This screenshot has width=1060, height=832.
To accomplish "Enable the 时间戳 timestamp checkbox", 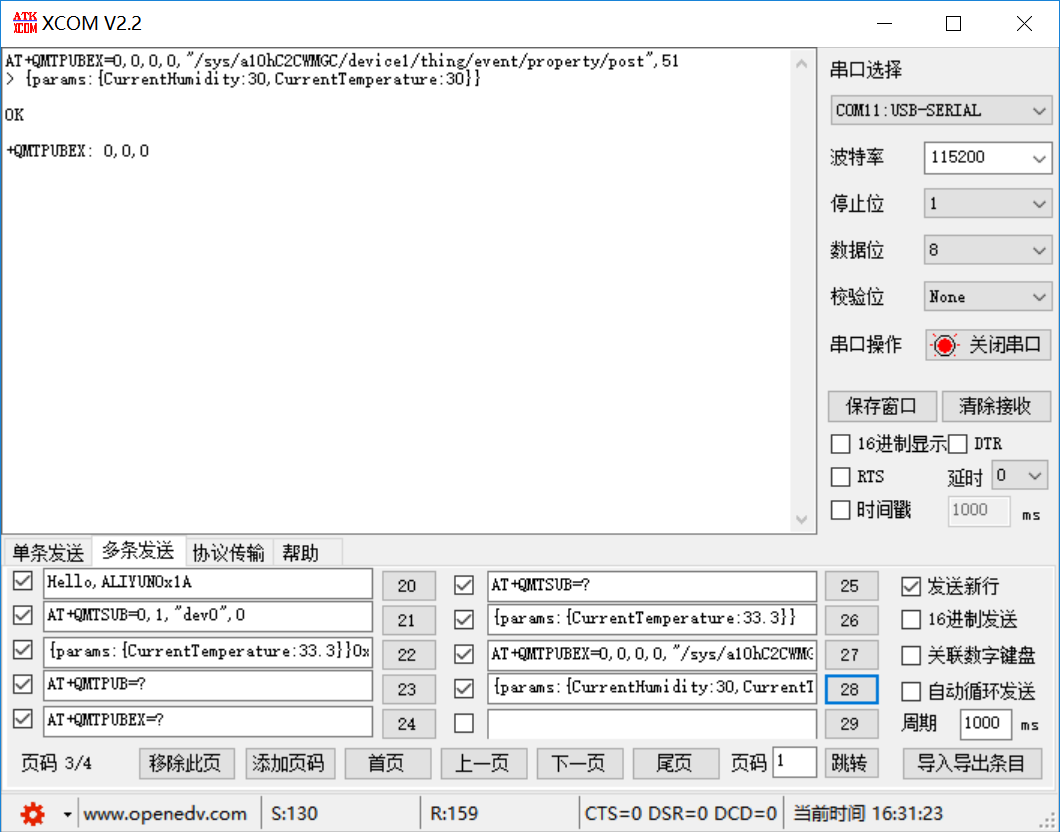I will click(x=840, y=510).
